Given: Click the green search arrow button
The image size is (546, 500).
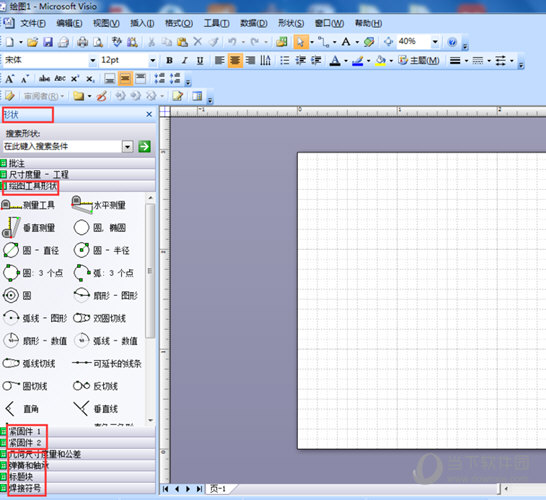Looking at the screenshot, I should click(145, 147).
